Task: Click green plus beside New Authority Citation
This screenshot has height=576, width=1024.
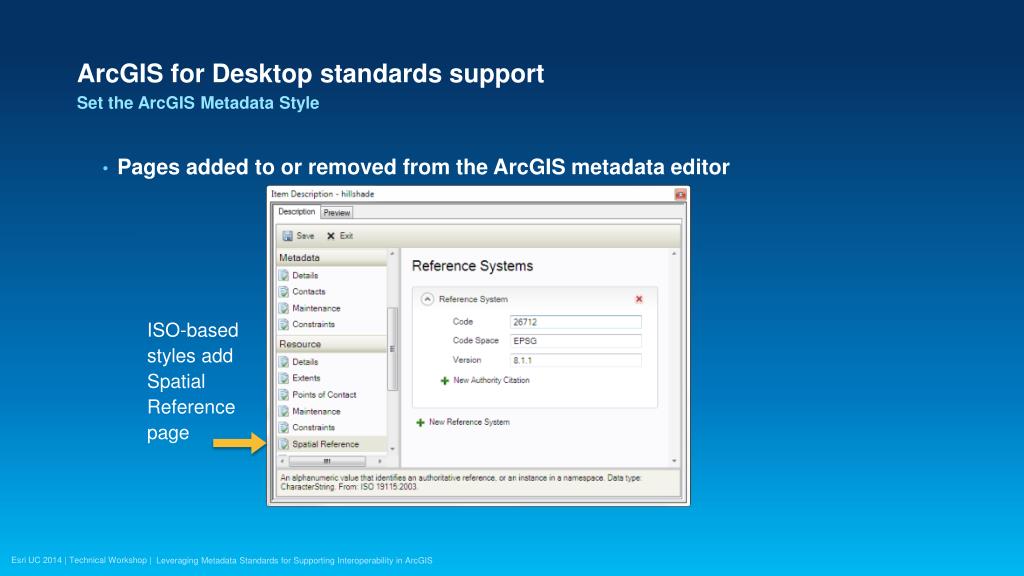Action: 445,381
